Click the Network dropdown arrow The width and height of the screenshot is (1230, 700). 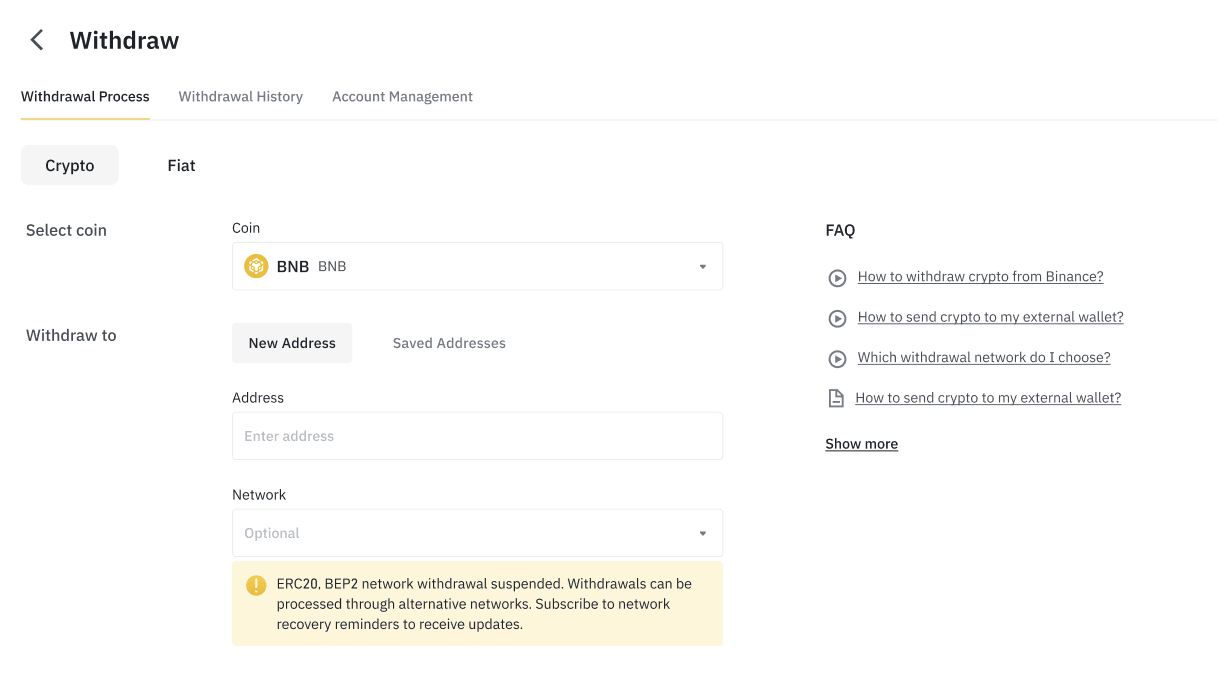pos(702,534)
